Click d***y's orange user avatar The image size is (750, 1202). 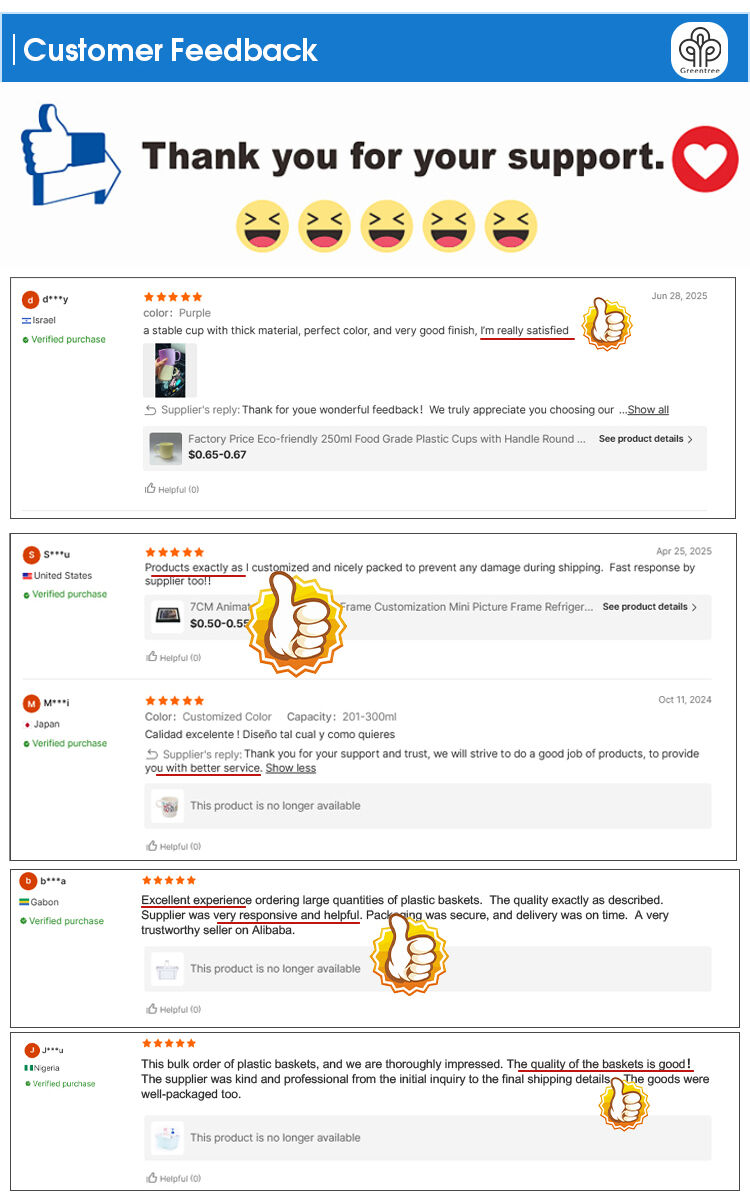point(30,300)
